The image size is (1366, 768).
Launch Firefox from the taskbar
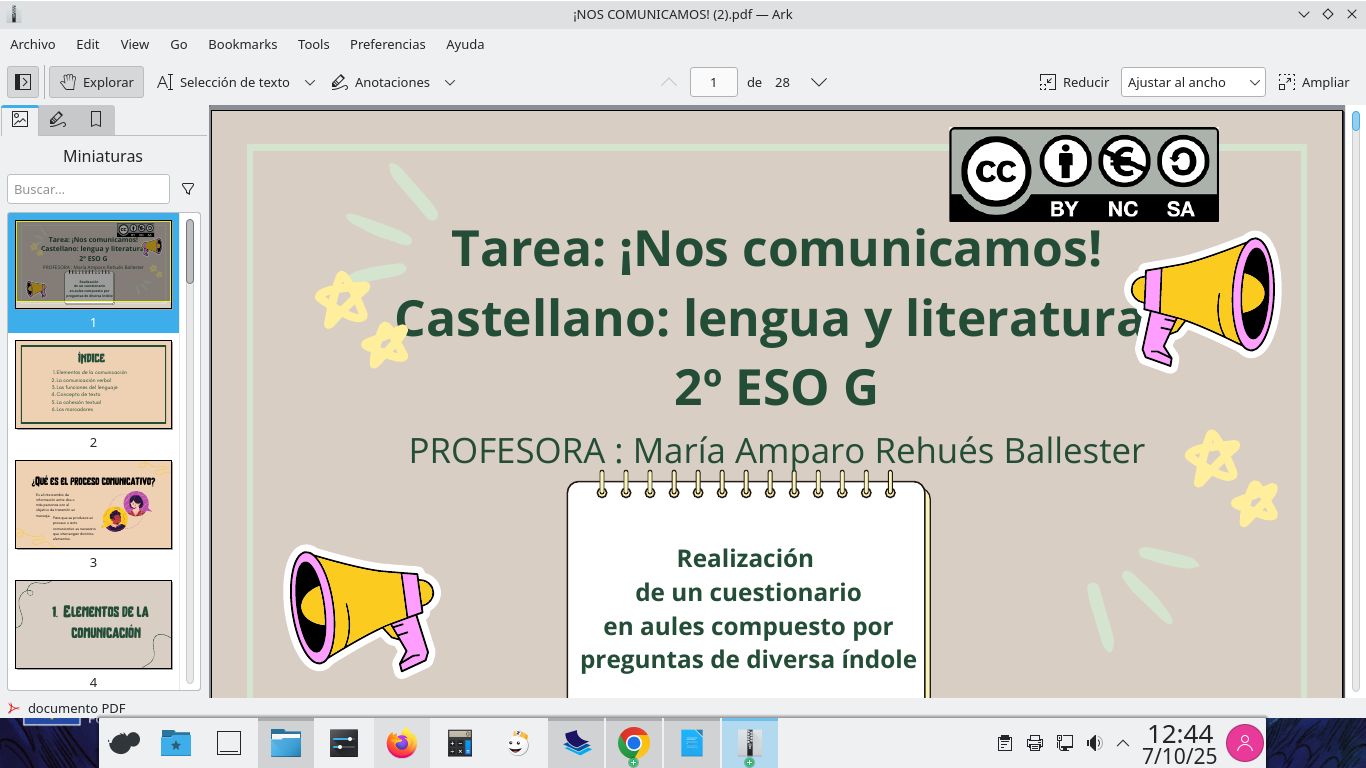point(402,743)
